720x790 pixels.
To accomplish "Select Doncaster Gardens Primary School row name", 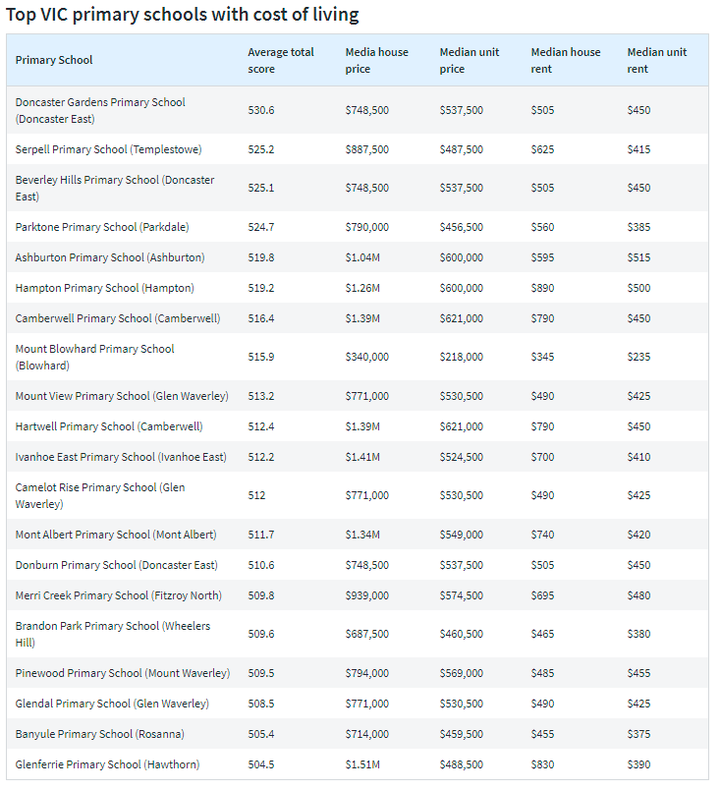I will coord(100,110).
